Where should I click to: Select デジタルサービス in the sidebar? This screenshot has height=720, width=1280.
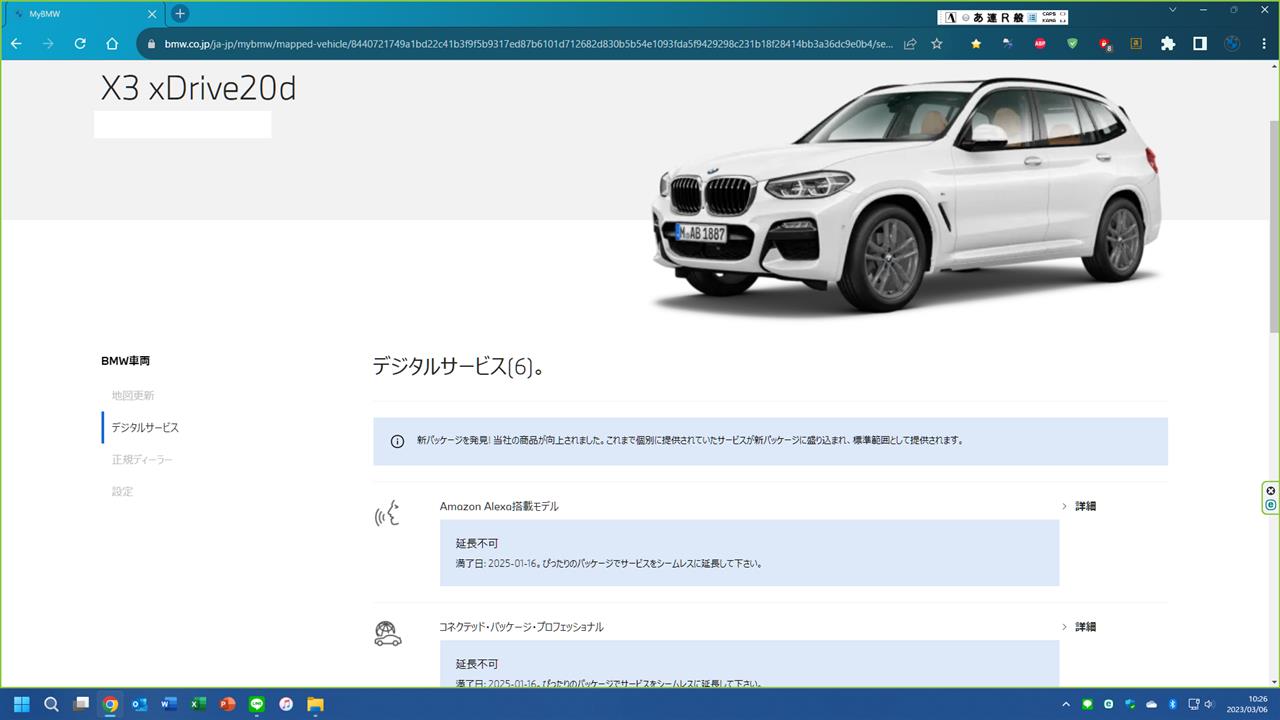pos(145,427)
